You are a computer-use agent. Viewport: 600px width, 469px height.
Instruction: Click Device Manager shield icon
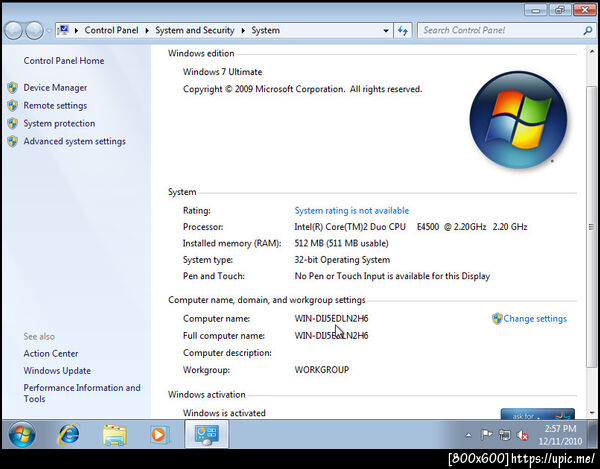13,88
